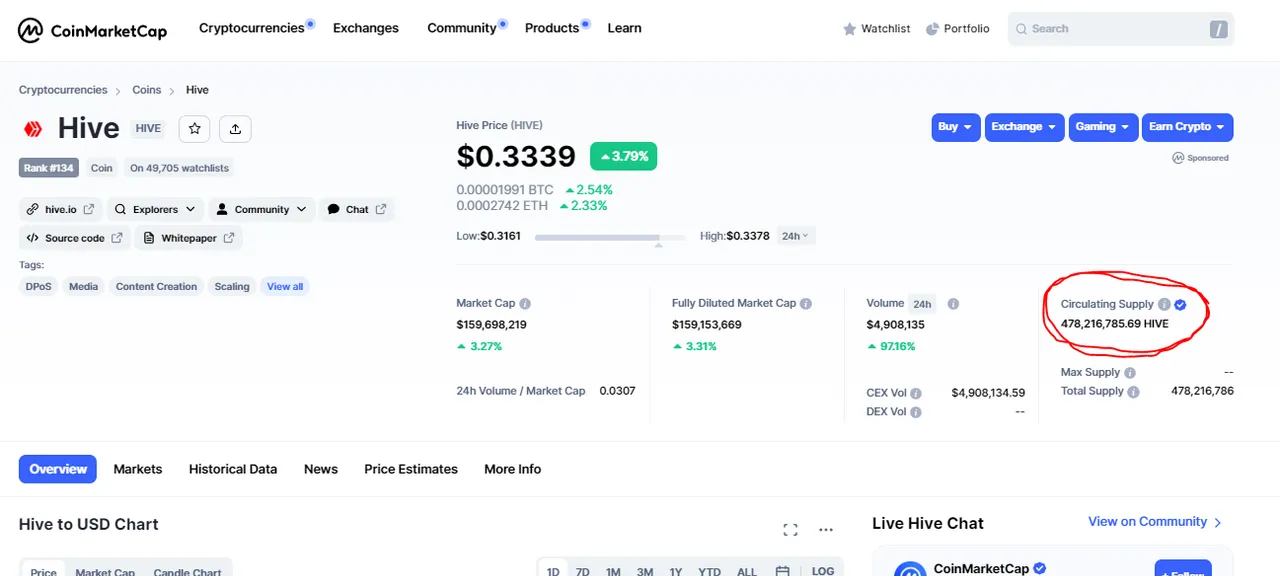Switch chart to Market Cap view
The height and width of the screenshot is (576, 1280).
105,572
